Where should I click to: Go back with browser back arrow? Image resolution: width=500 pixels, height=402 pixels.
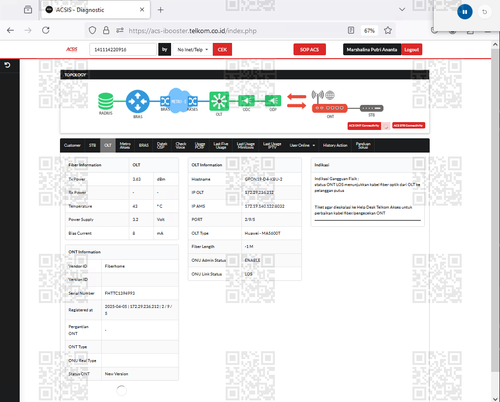click(10, 30)
